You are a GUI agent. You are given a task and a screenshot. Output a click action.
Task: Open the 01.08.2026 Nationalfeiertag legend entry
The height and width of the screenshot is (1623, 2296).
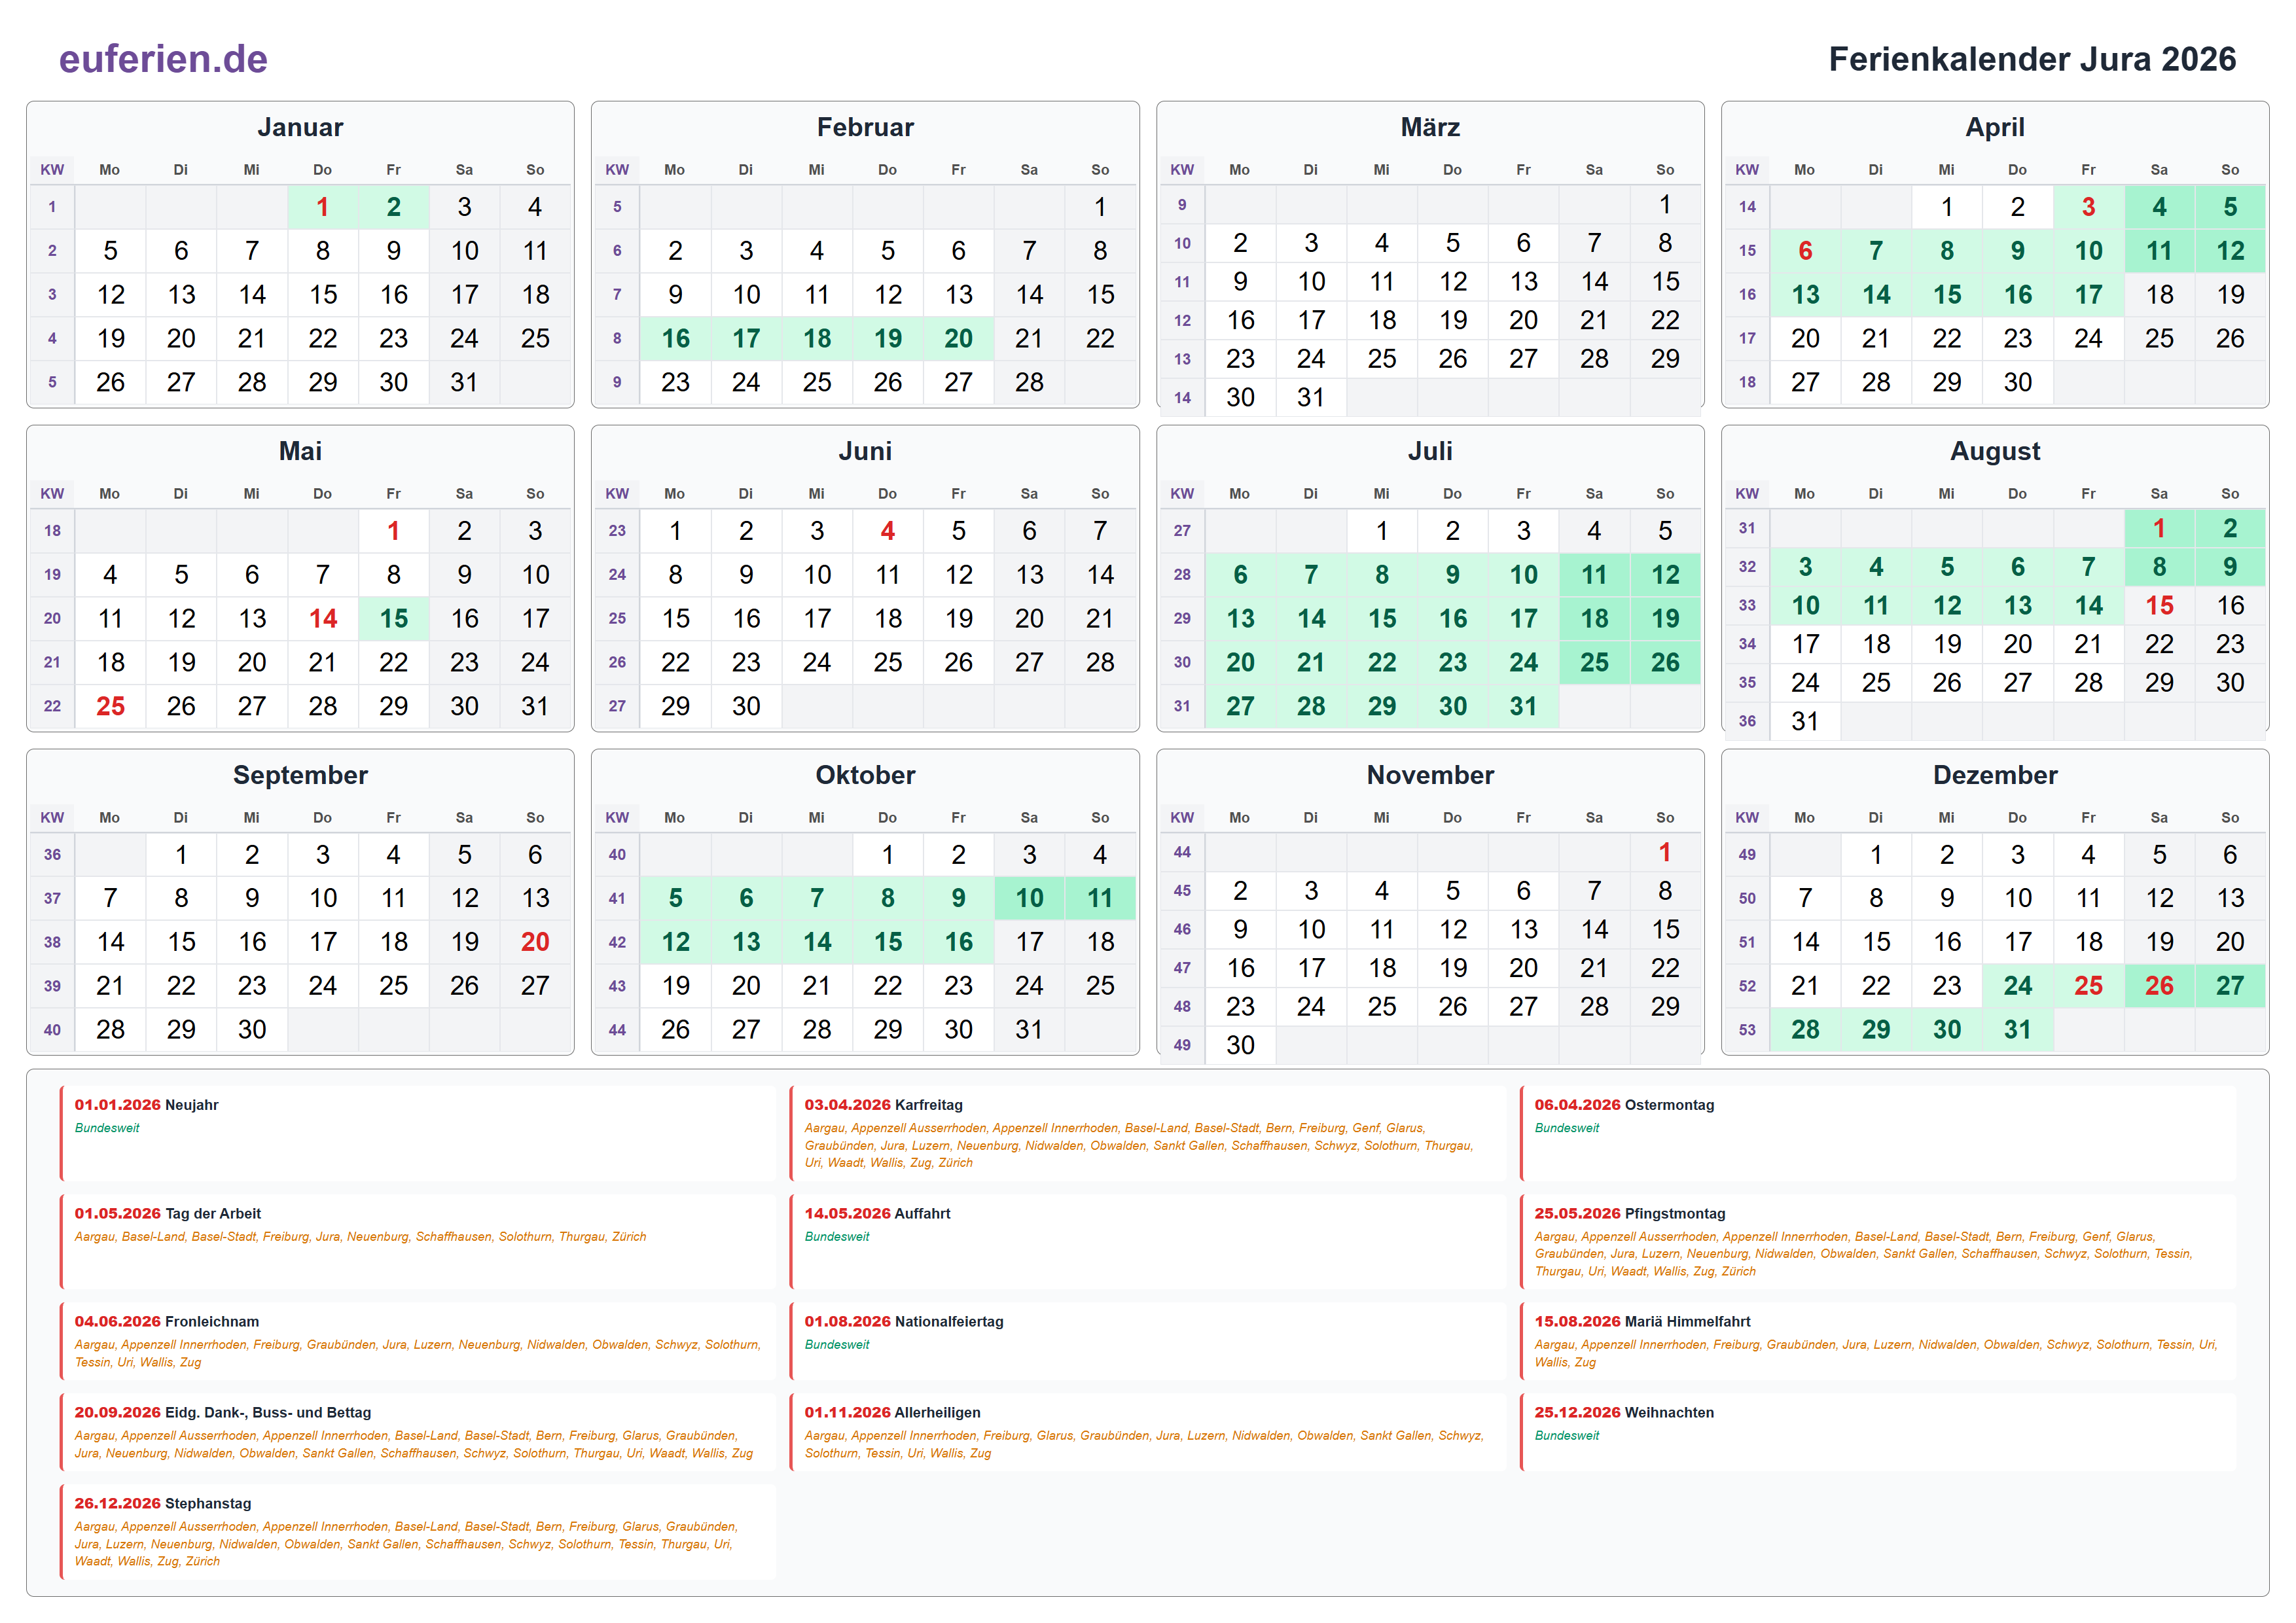click(x=1147, y=1341)
